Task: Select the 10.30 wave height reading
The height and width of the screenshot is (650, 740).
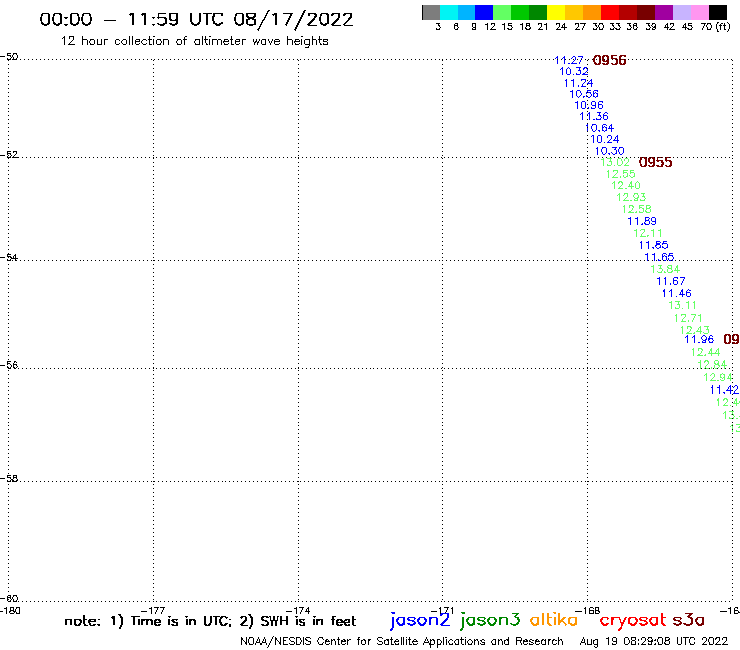Action: coord(609,151)
